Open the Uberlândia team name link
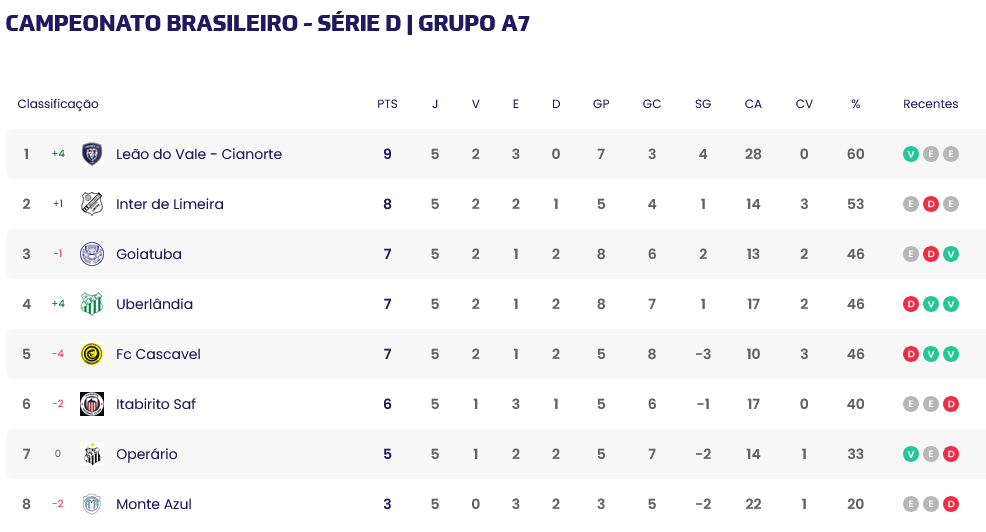 tap(154, 304)
